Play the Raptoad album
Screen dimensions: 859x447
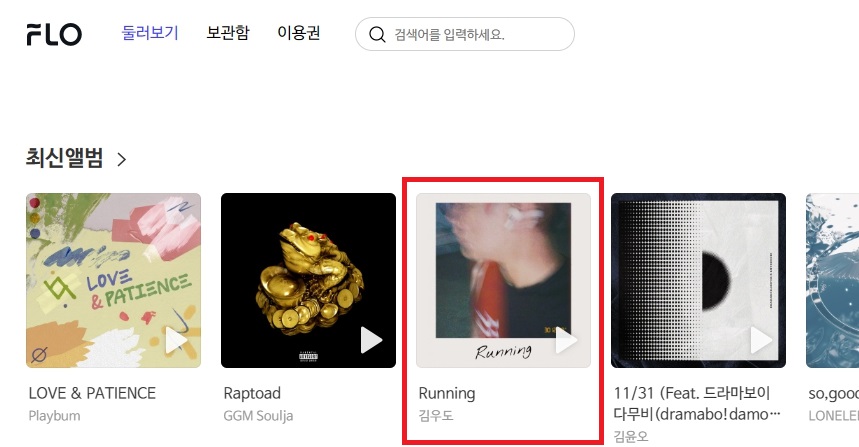[371, 340]
